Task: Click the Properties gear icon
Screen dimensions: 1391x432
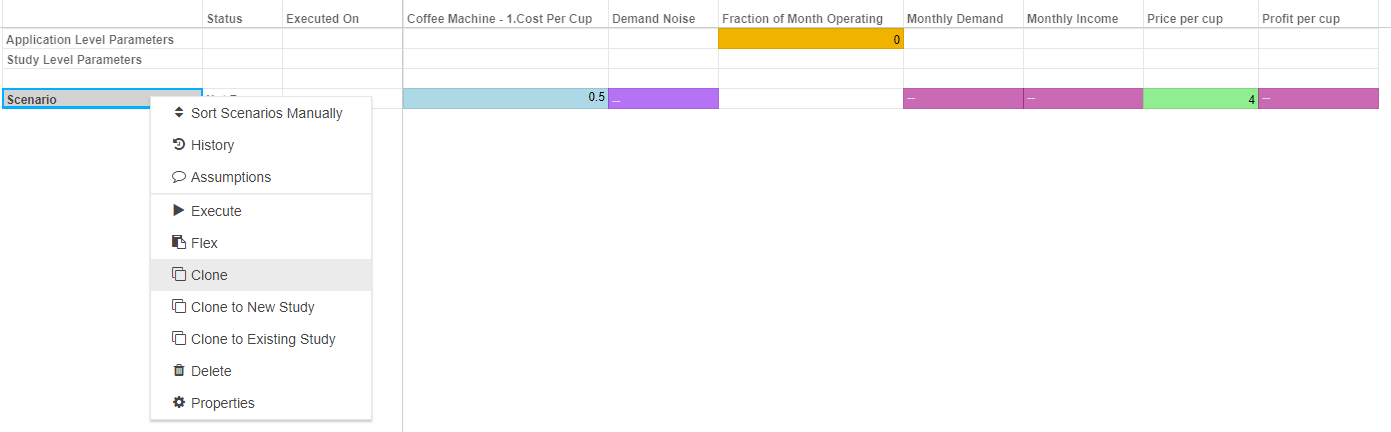Action: point(179,403)
